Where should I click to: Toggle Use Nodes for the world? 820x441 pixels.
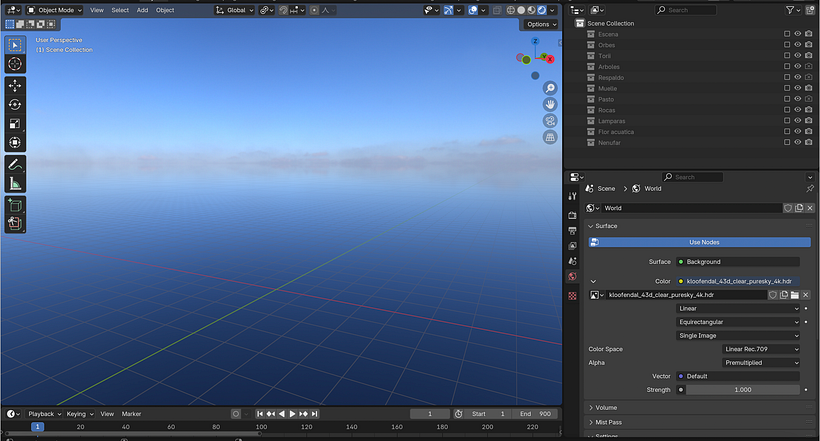(x=699, y=242)
